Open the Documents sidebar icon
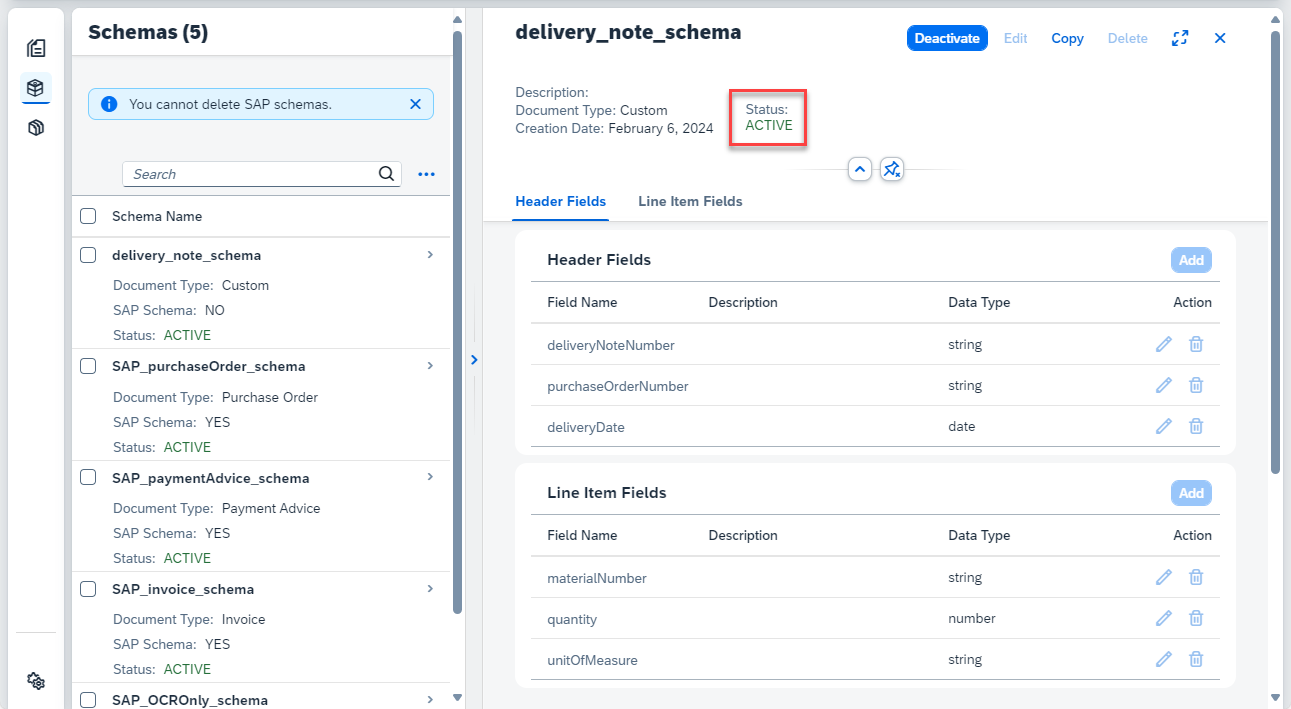This screenshot has height=709, width=1291. point(36,47)
